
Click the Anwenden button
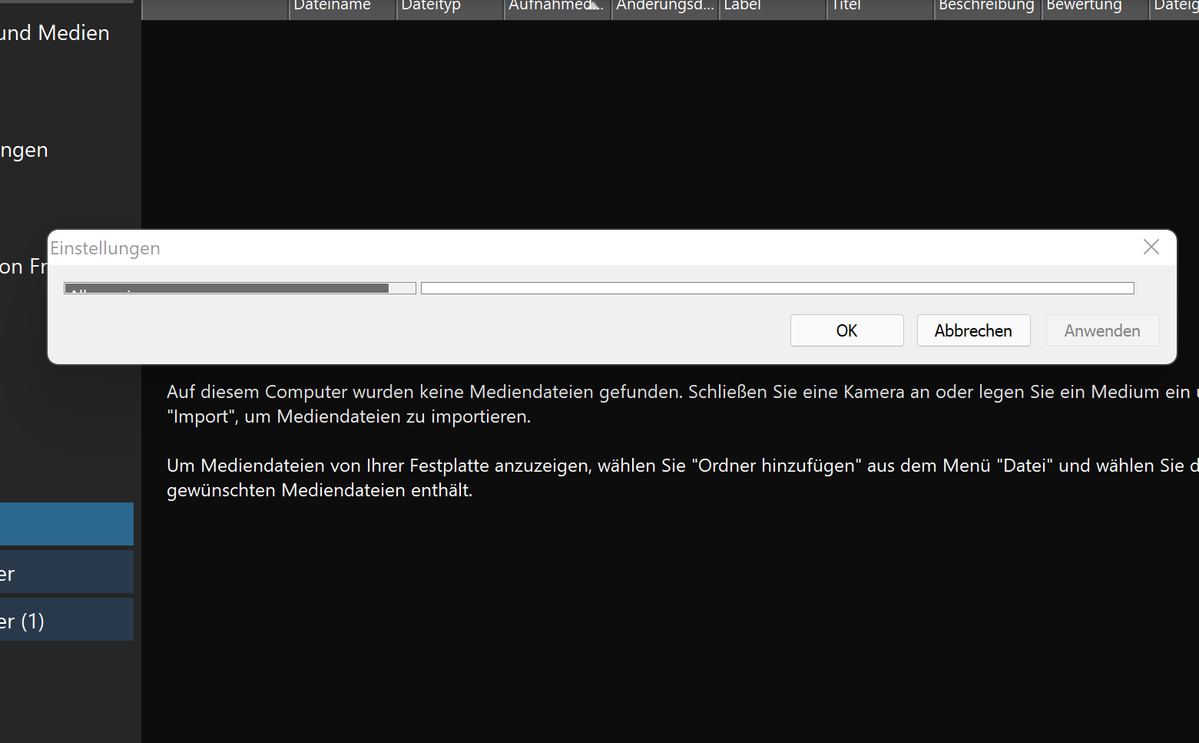[1102, 331]
